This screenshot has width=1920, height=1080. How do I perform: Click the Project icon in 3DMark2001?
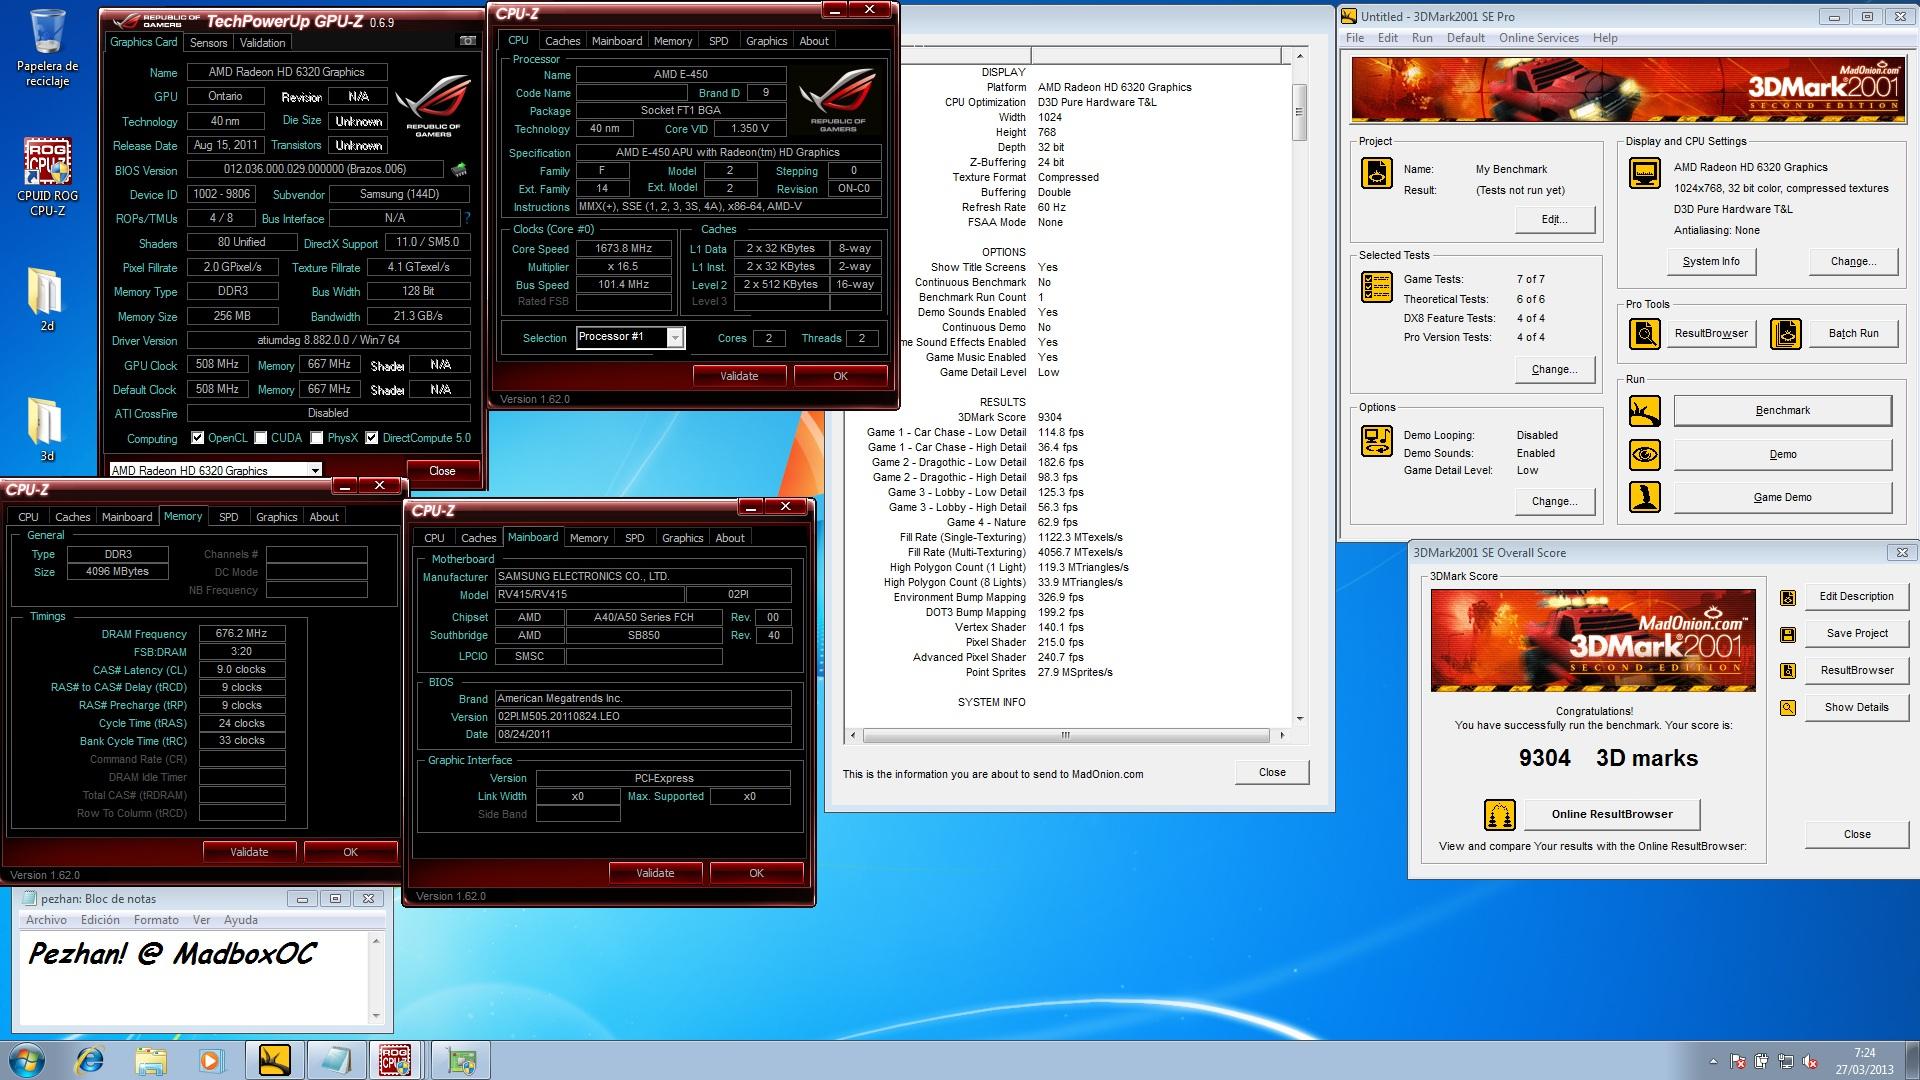(1376, 173)
